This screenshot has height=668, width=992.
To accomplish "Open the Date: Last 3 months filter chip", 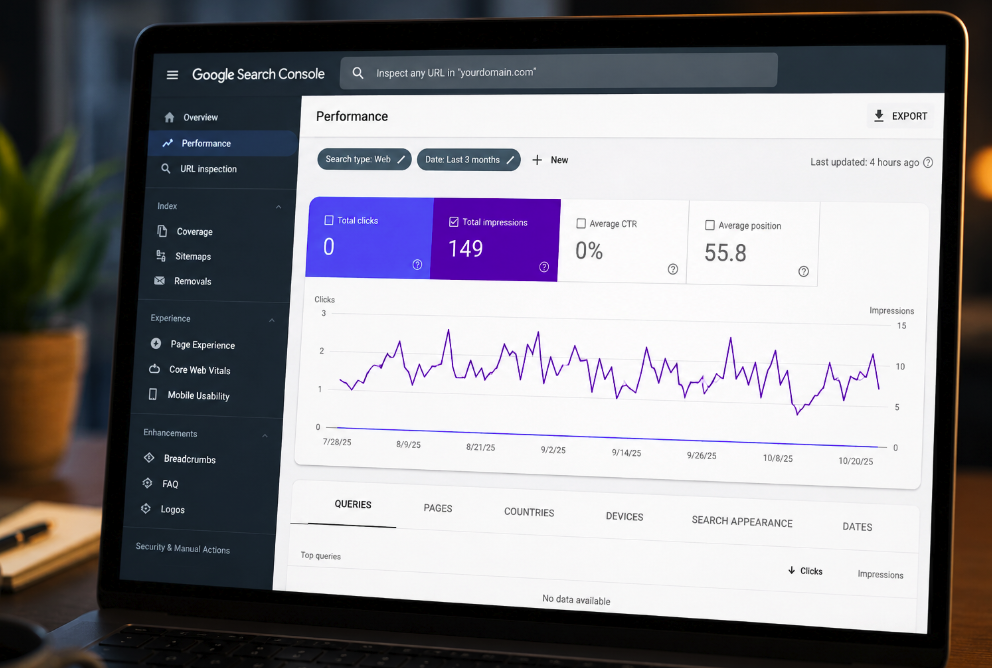I will (x=469, y=160).
